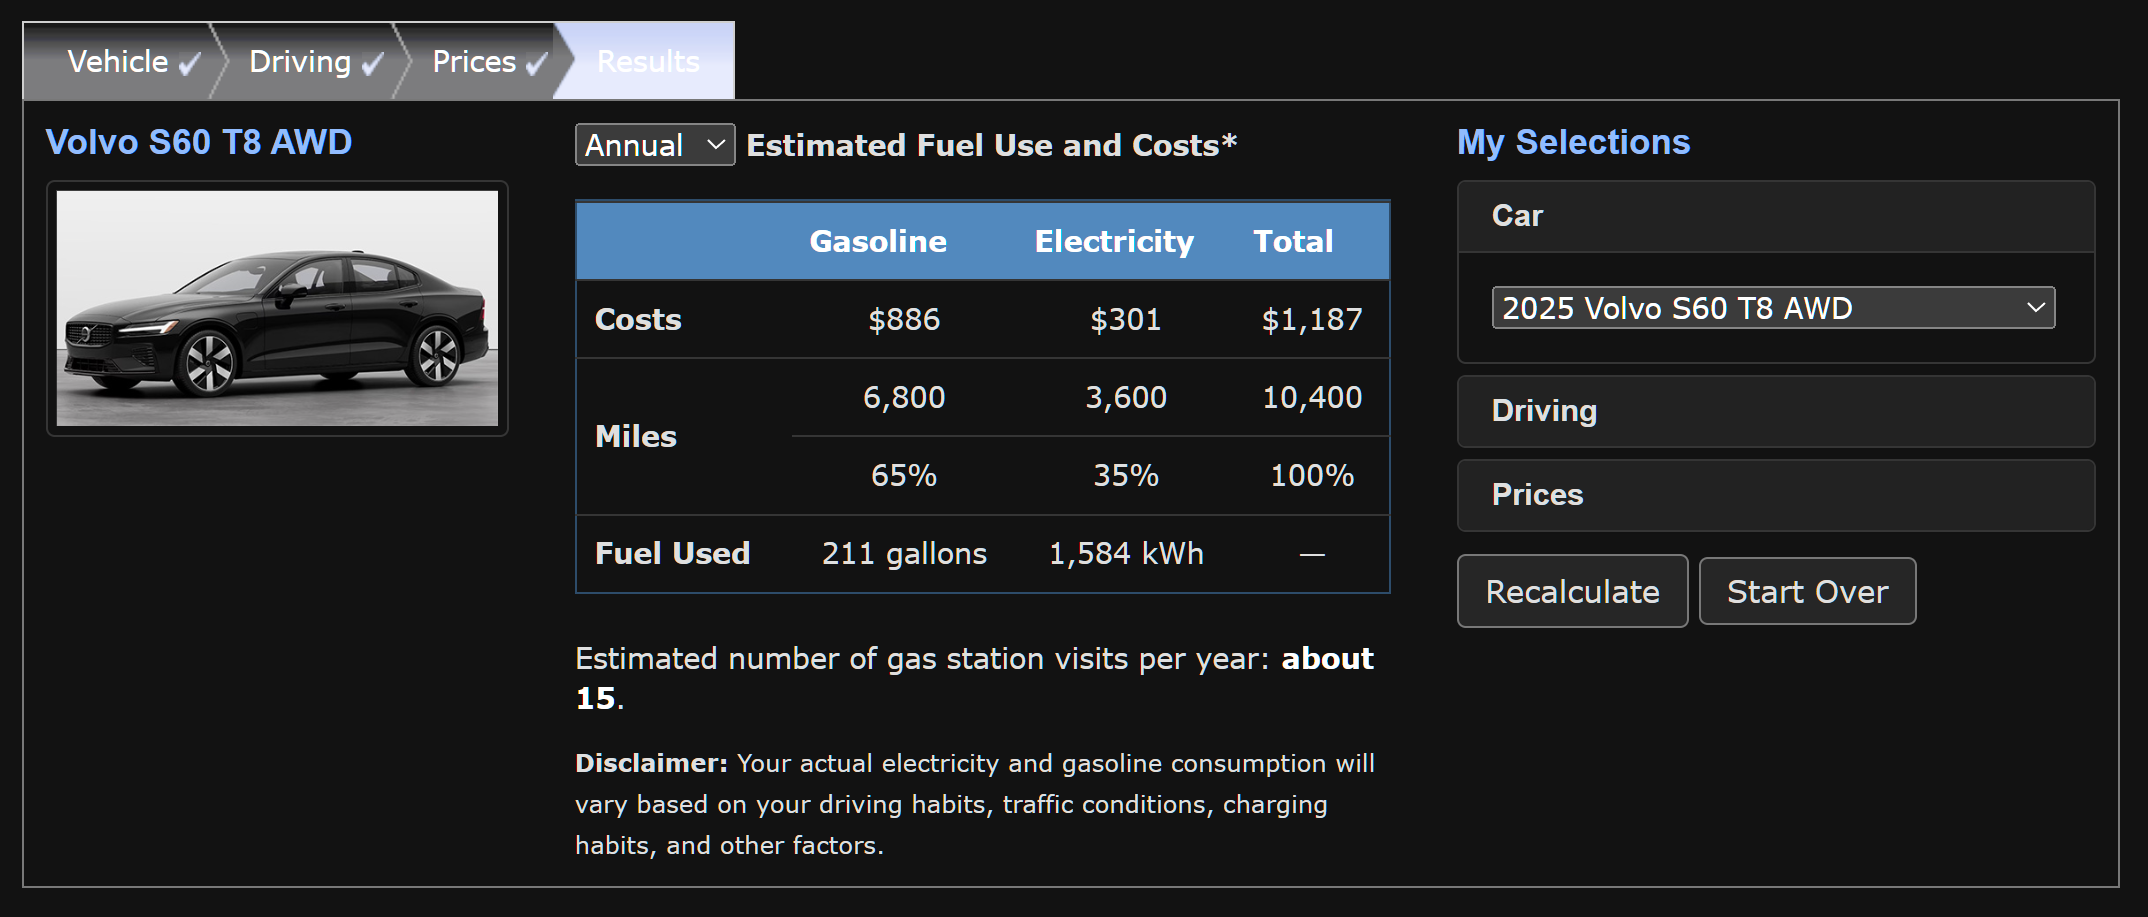Expand the Driving selections panel
2148x917 pixels.
[1776, 411]
